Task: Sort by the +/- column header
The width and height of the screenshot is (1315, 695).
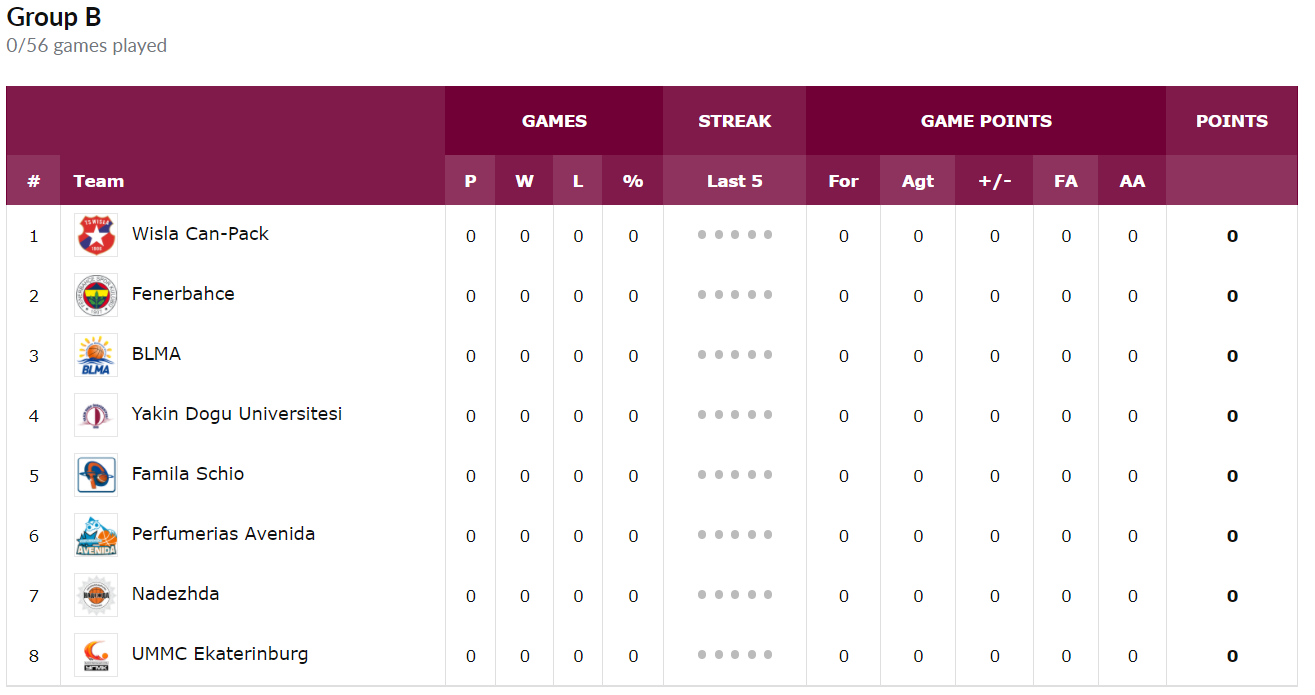Action: [x=995, y=181]
